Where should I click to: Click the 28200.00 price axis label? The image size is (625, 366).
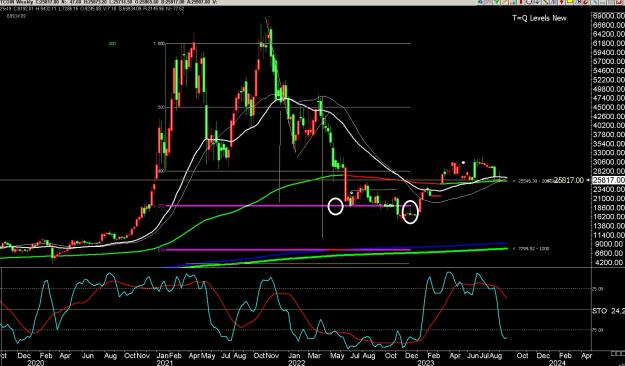click(x=609, y=171)
